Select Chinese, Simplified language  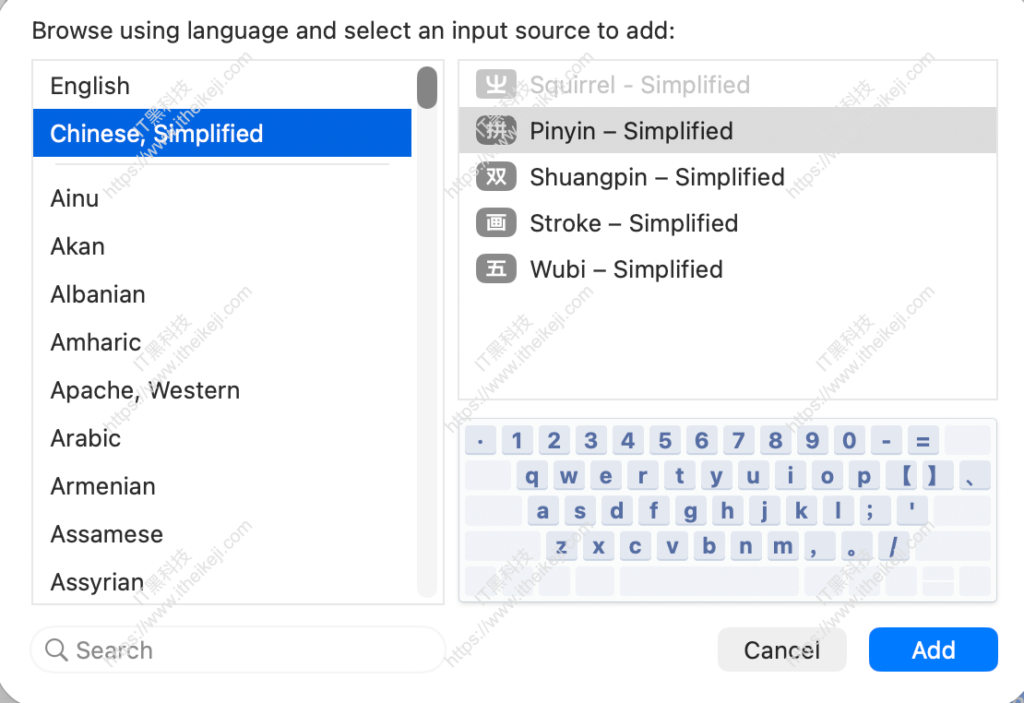click(x=157, y=134)
